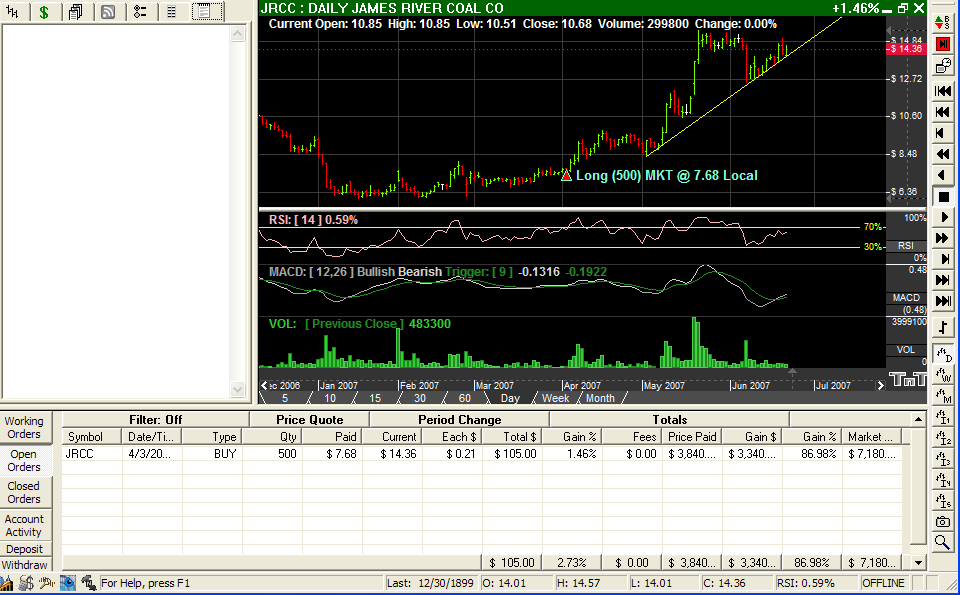Viewport: 960px width, 595px height.
Task: Step back one bar
Action: pyautogui.click(x=943, y=133)
